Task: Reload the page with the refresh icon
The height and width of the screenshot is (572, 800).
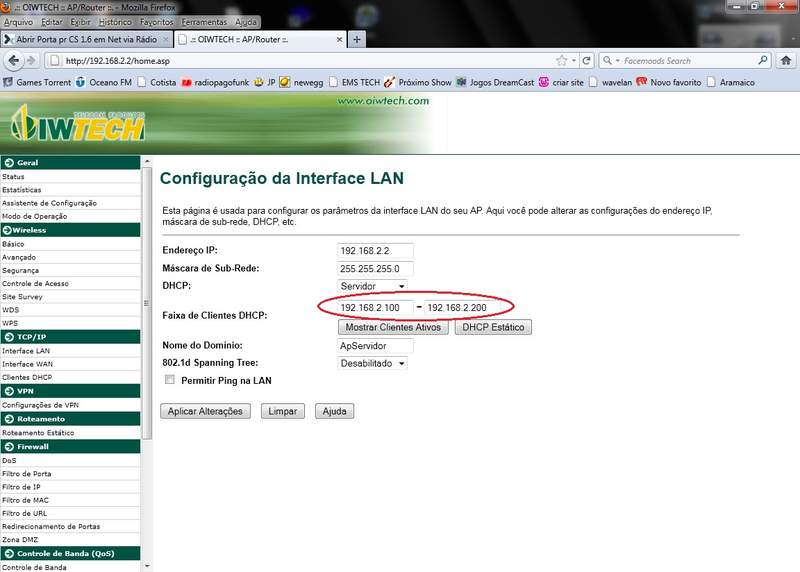Action: (587, 61)
